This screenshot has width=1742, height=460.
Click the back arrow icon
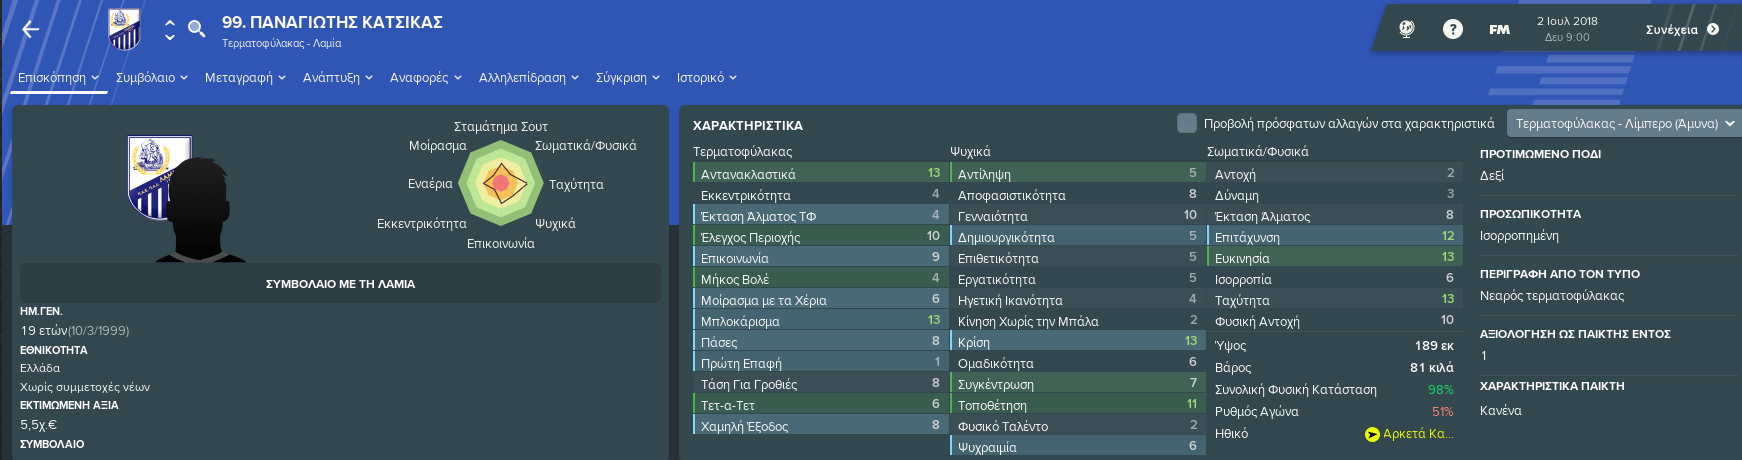[x=31, y=29]
